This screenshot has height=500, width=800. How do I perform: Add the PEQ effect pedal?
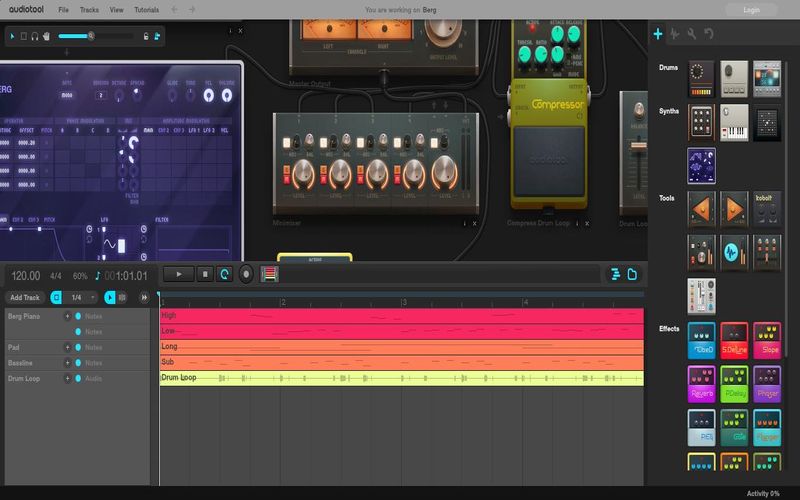tap(701, 428)
